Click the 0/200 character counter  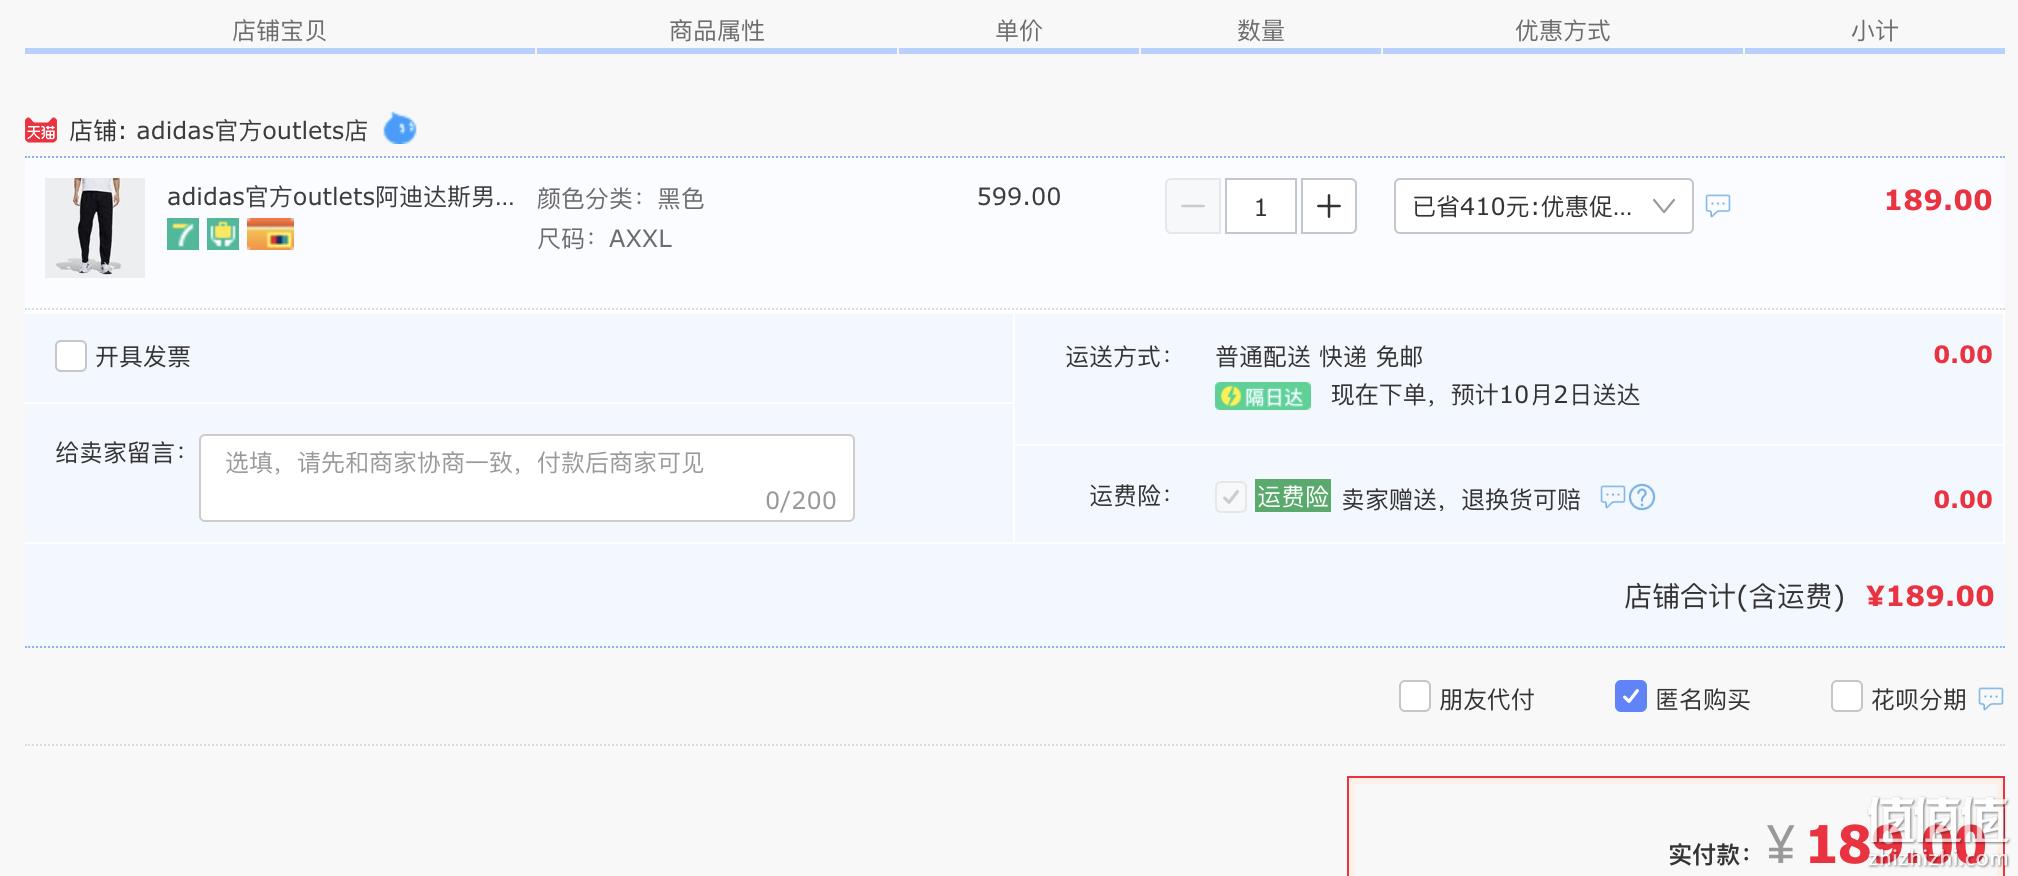pyautogui.click(x=801, y=500)
